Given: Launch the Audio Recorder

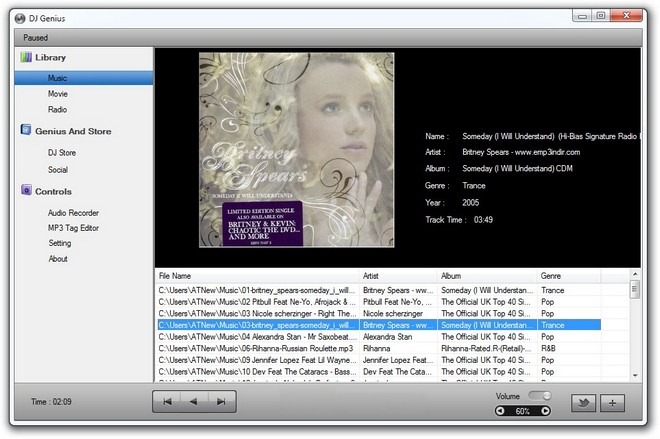Looking at the screenshot, I should pos(73,213).
